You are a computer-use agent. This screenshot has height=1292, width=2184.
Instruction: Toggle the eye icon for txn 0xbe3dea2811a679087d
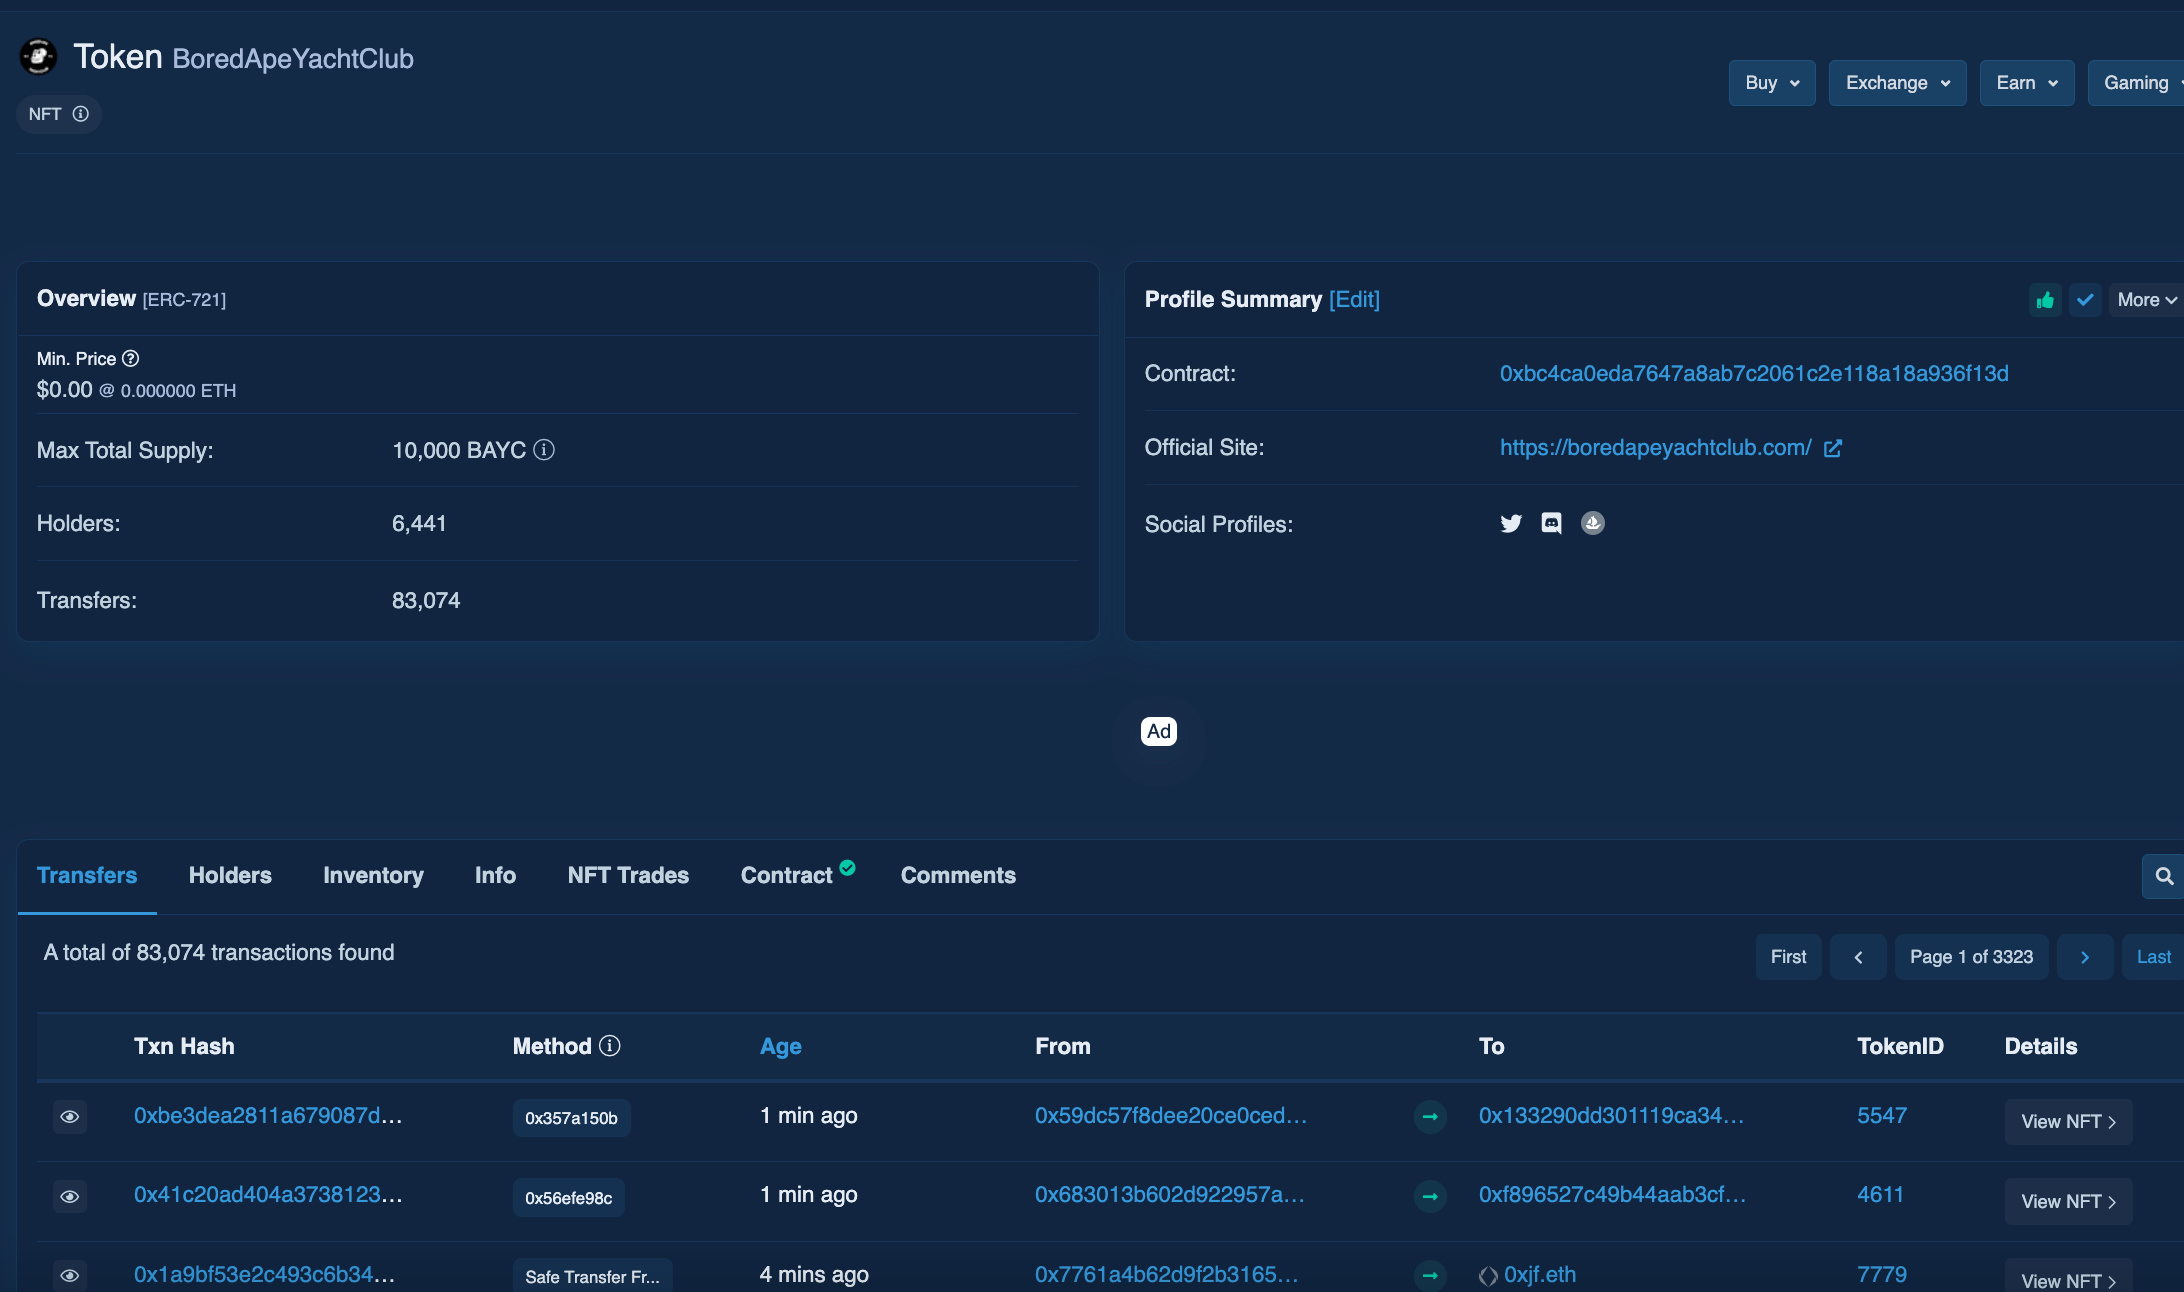(70, 1116)
